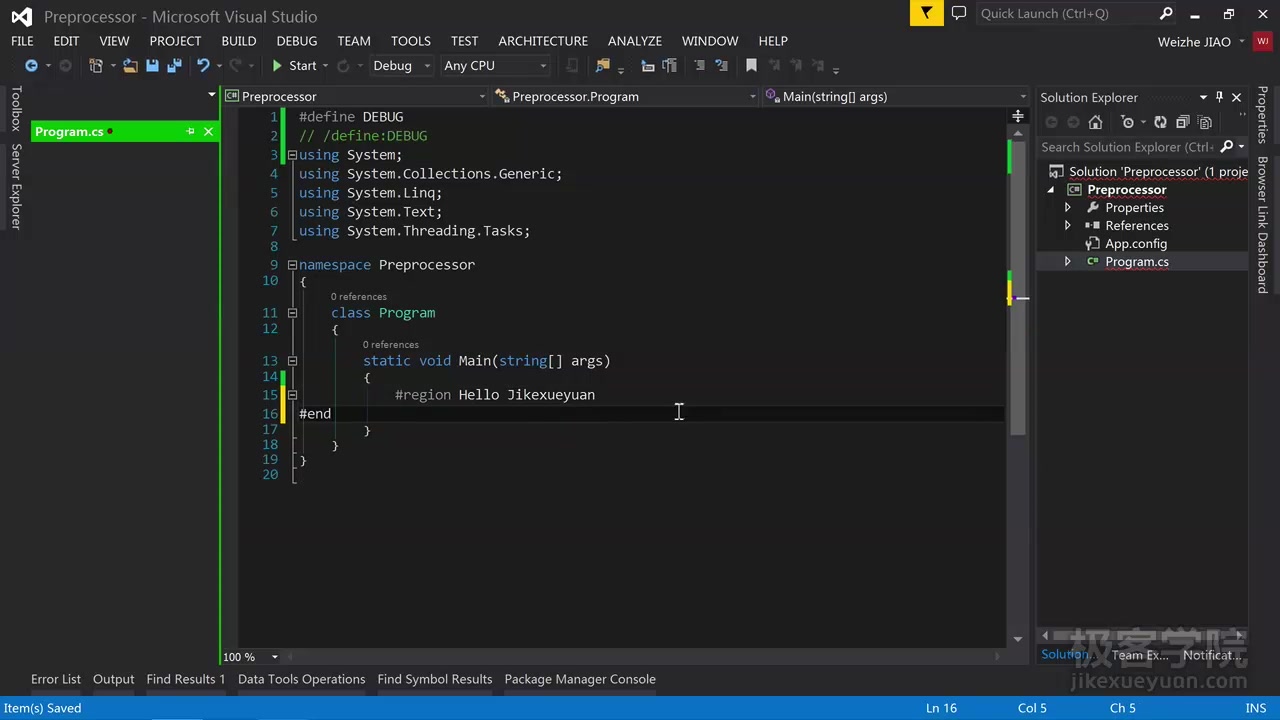
Task: Open the ARCHITECTURE menu
Action: [x=543, y=41]
